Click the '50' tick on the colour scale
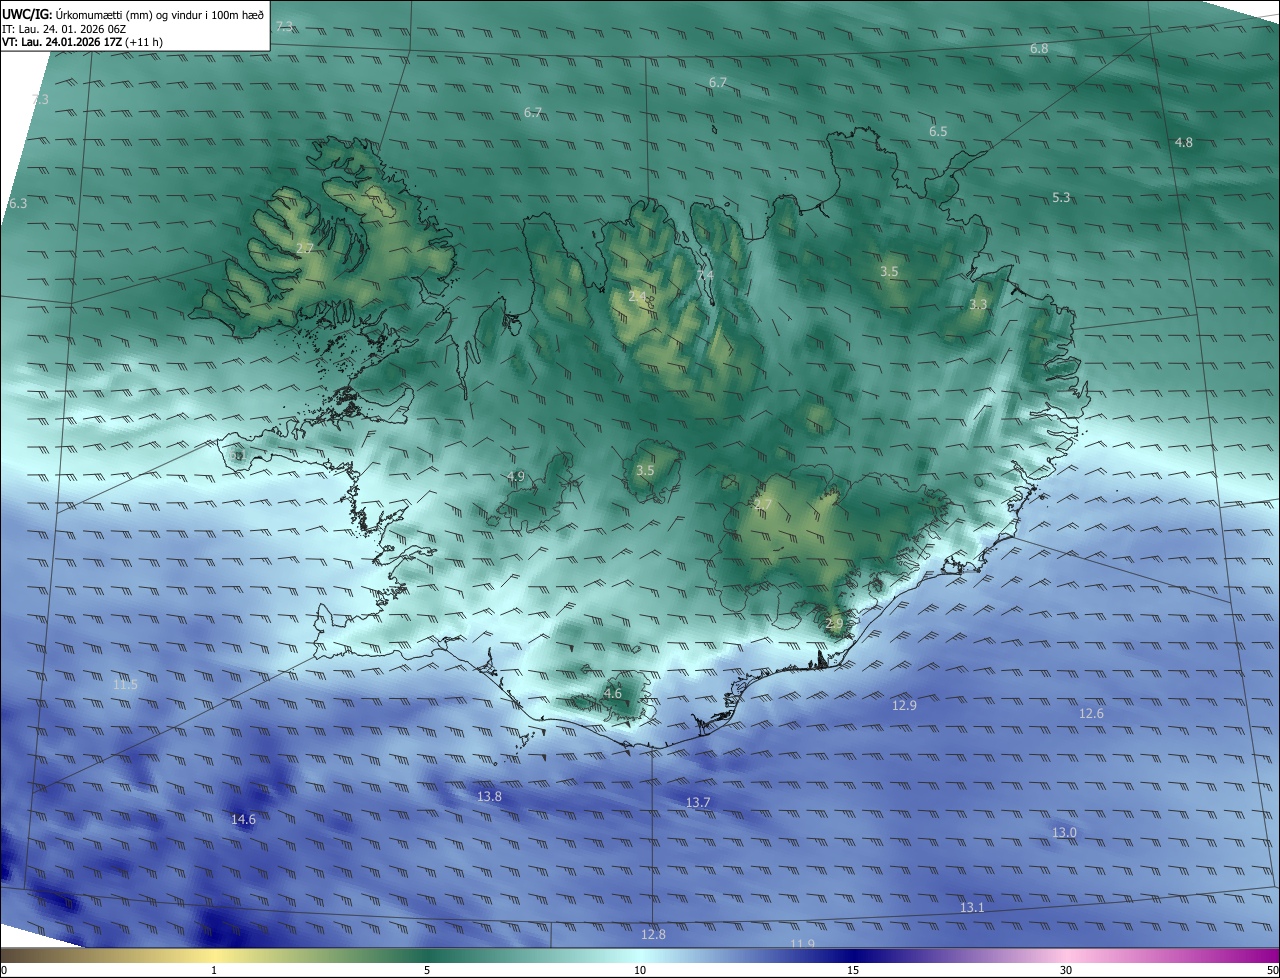 1272,969
